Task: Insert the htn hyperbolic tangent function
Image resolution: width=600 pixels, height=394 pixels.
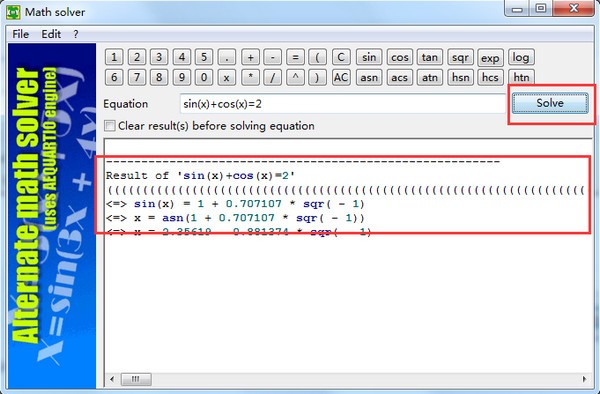Action: tap(521, 77)
